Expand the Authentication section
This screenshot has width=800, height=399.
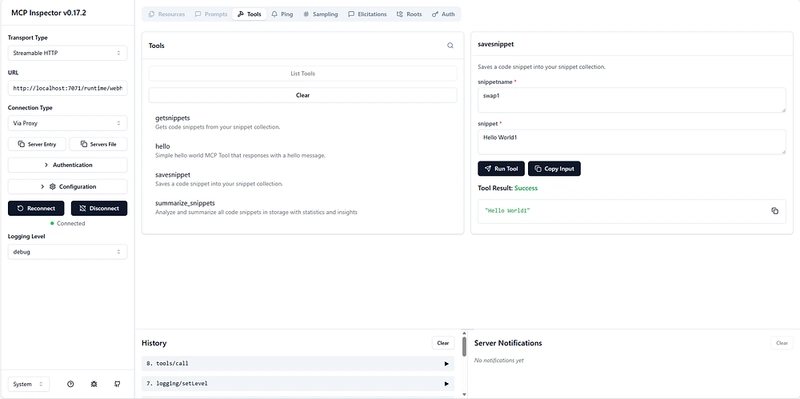point(67,165)
